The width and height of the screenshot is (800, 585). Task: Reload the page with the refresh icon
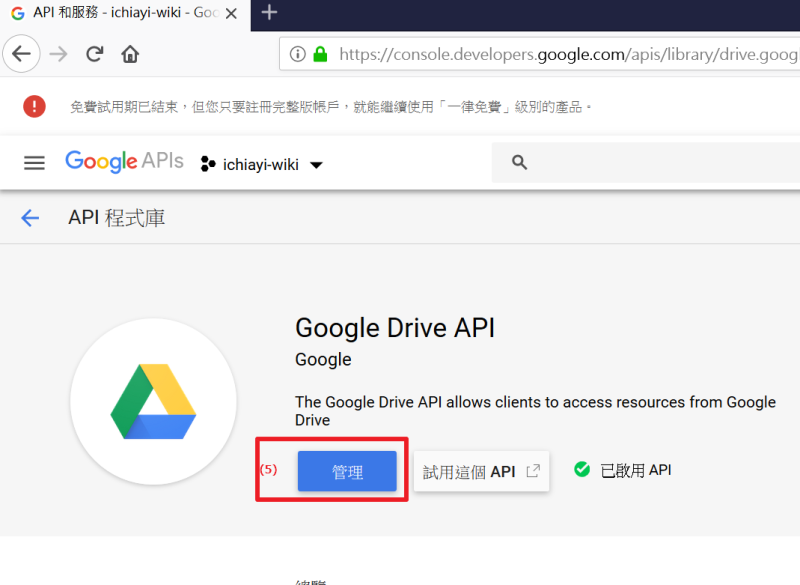(94, 54)
